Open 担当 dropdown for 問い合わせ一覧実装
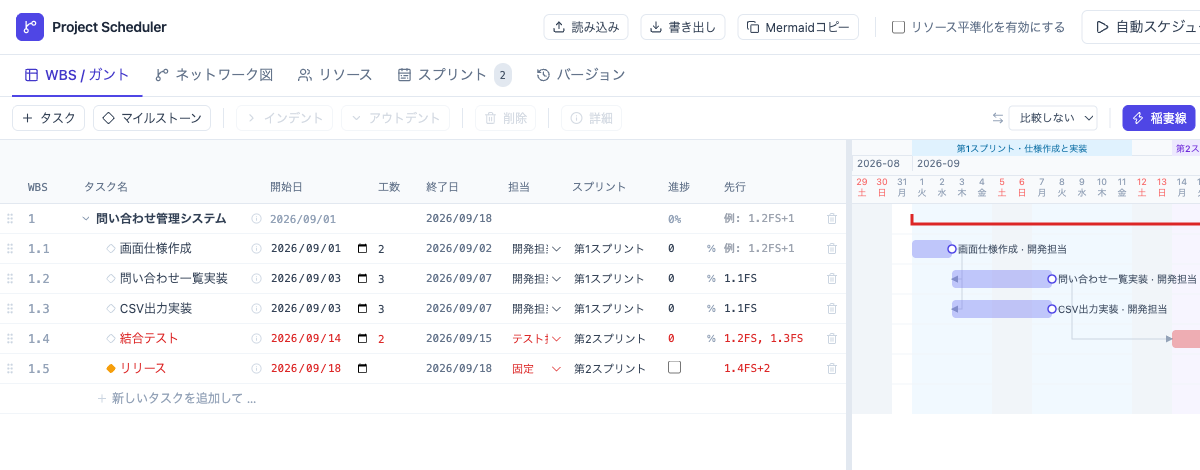The image size is (1200, 470). click(536, 279)
